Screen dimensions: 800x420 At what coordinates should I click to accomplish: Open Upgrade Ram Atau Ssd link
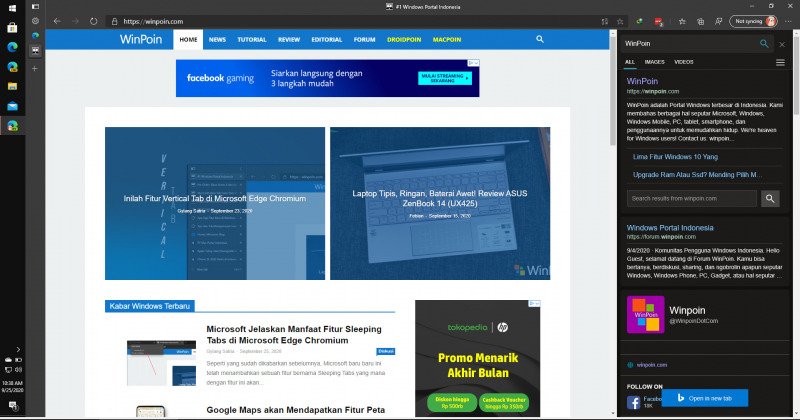[697, 175]
